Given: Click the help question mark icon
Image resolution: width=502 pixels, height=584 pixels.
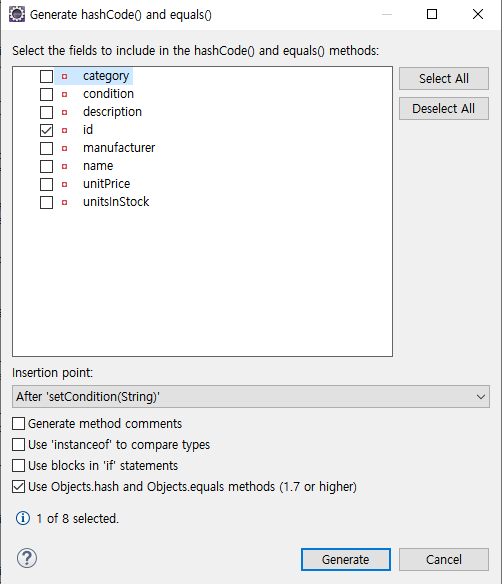Looking at the screenshot, I should point(27,558).
